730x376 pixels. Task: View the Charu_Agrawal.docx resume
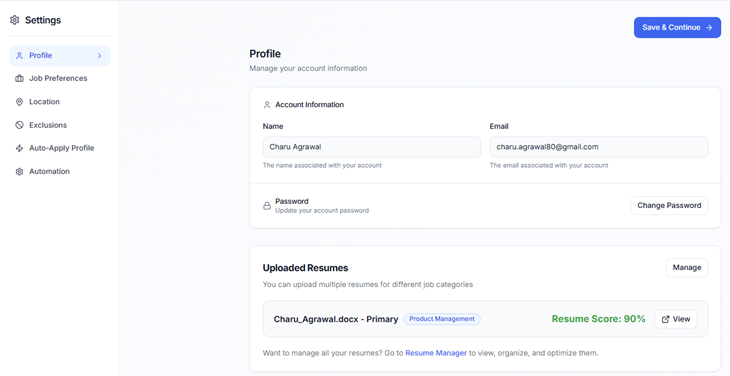tap(676, 319)
